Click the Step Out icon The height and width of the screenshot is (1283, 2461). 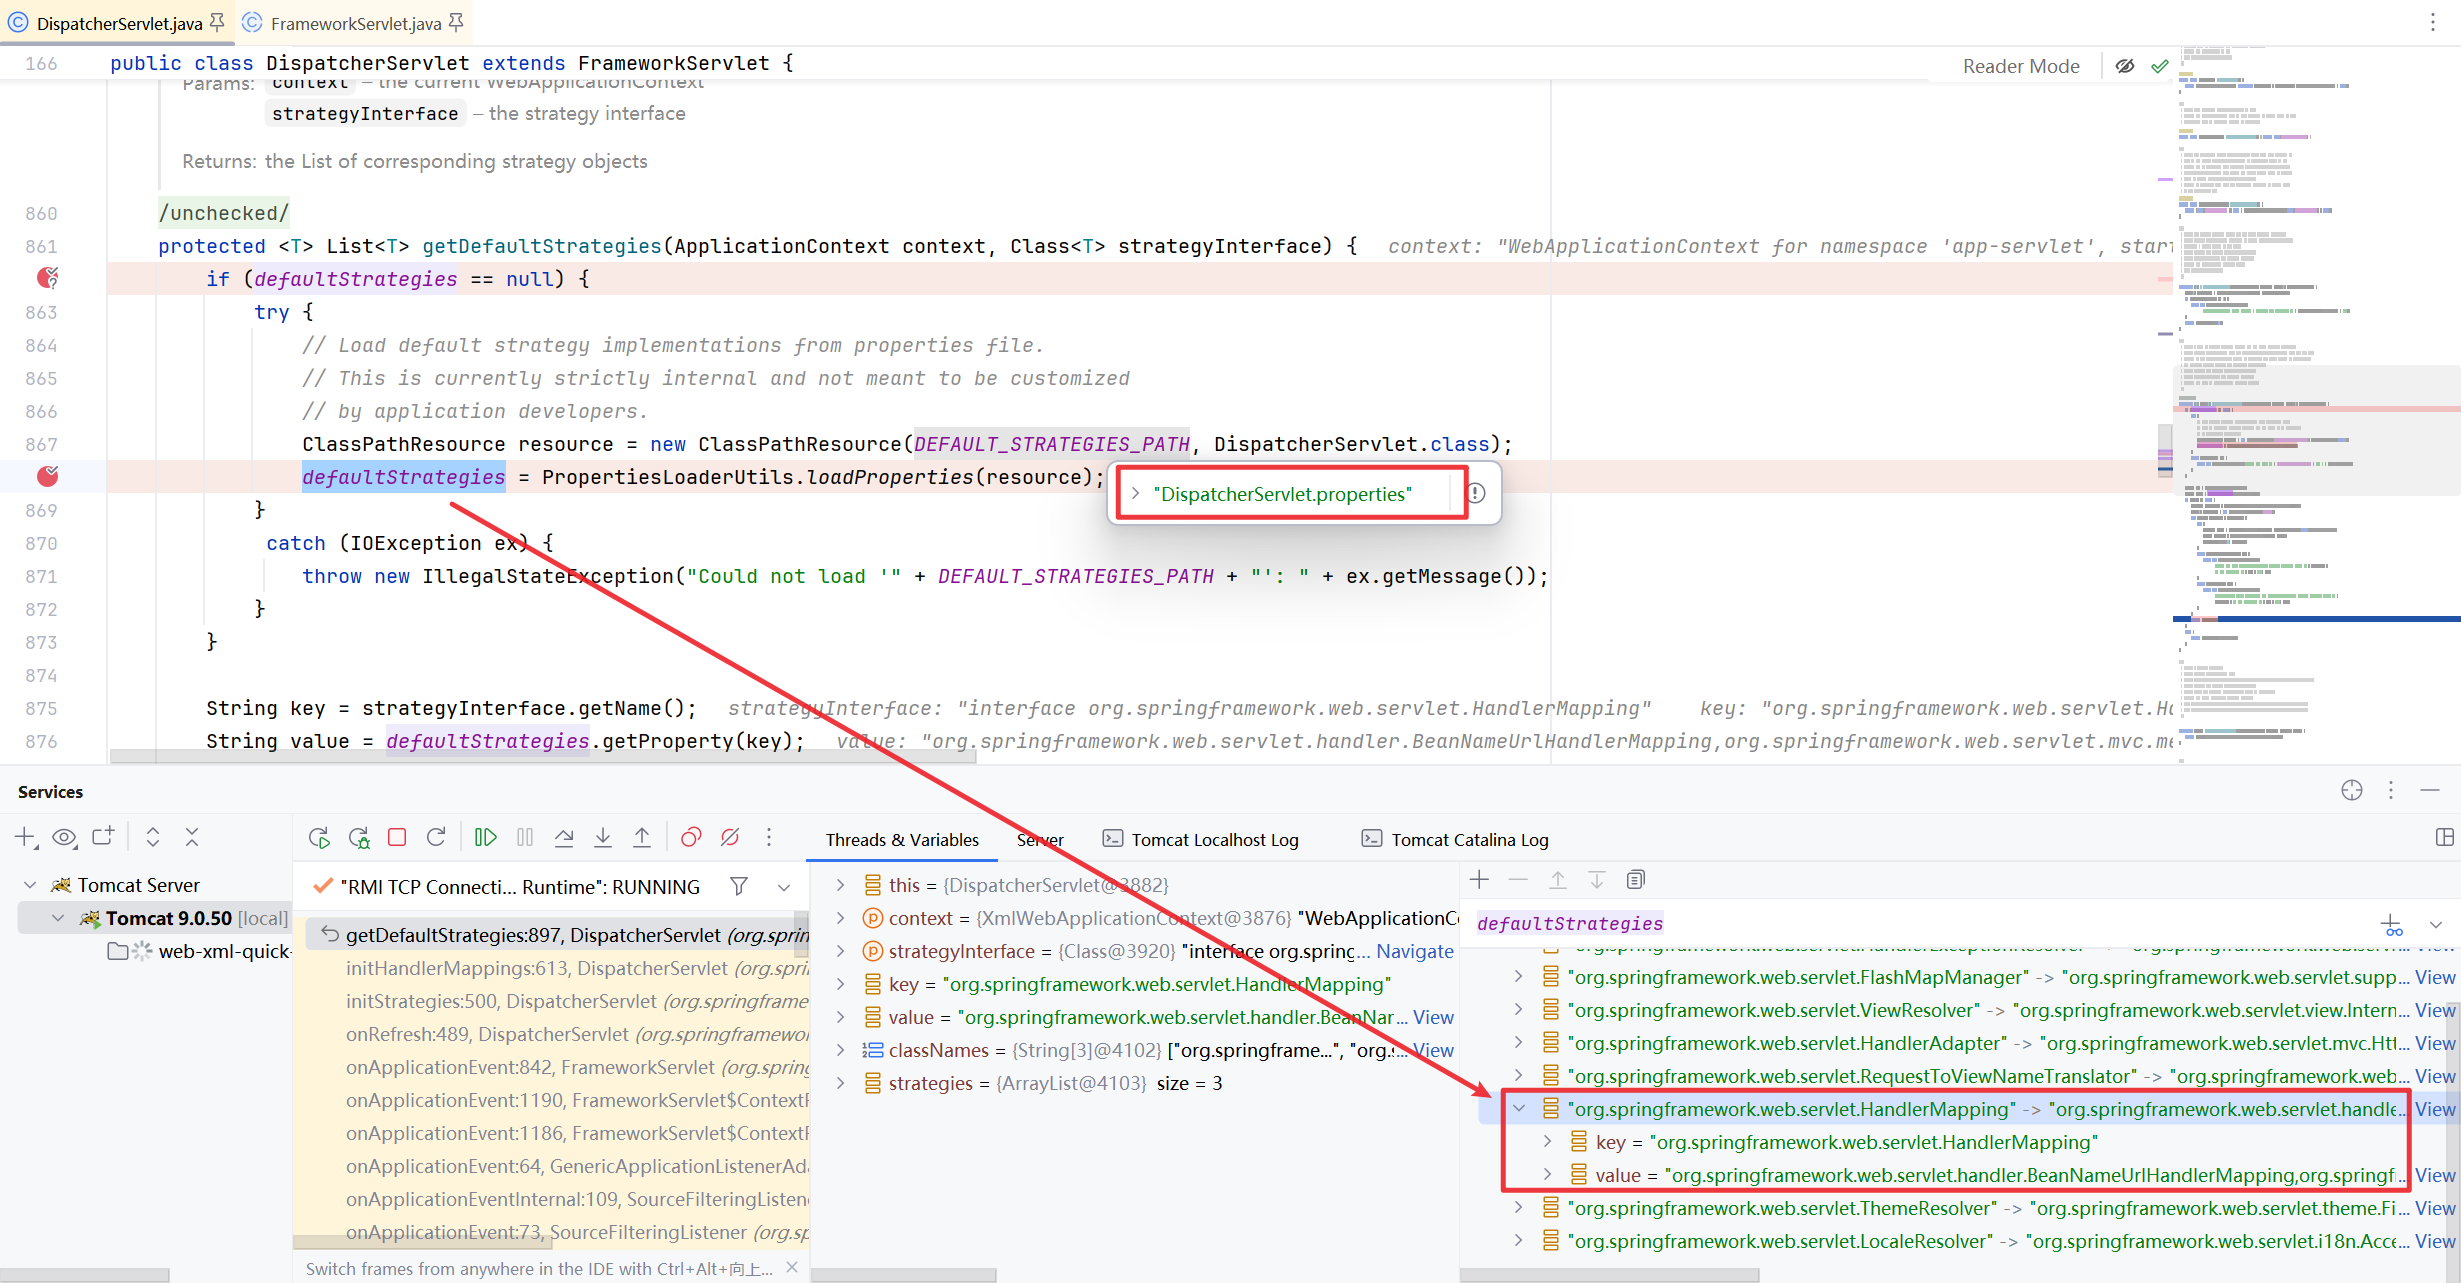[642, 838]
